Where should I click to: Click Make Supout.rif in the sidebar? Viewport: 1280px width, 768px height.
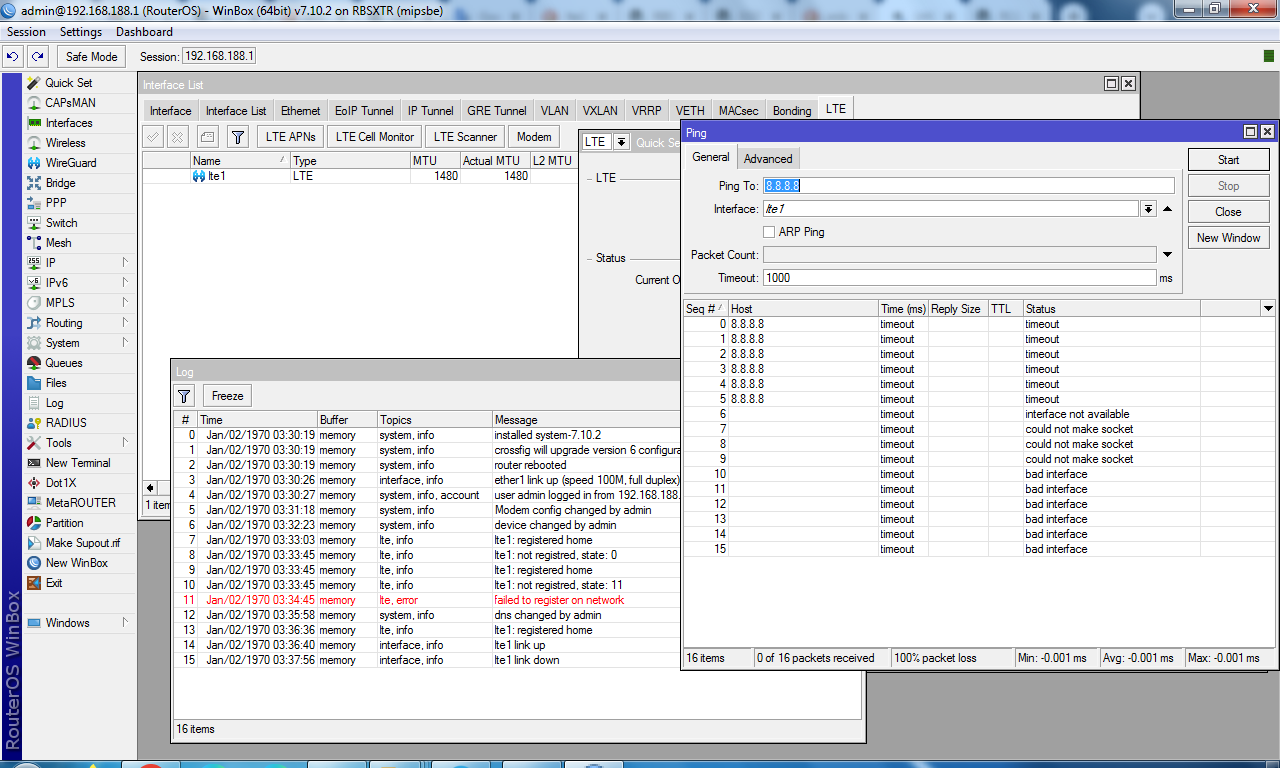(83, 543)
